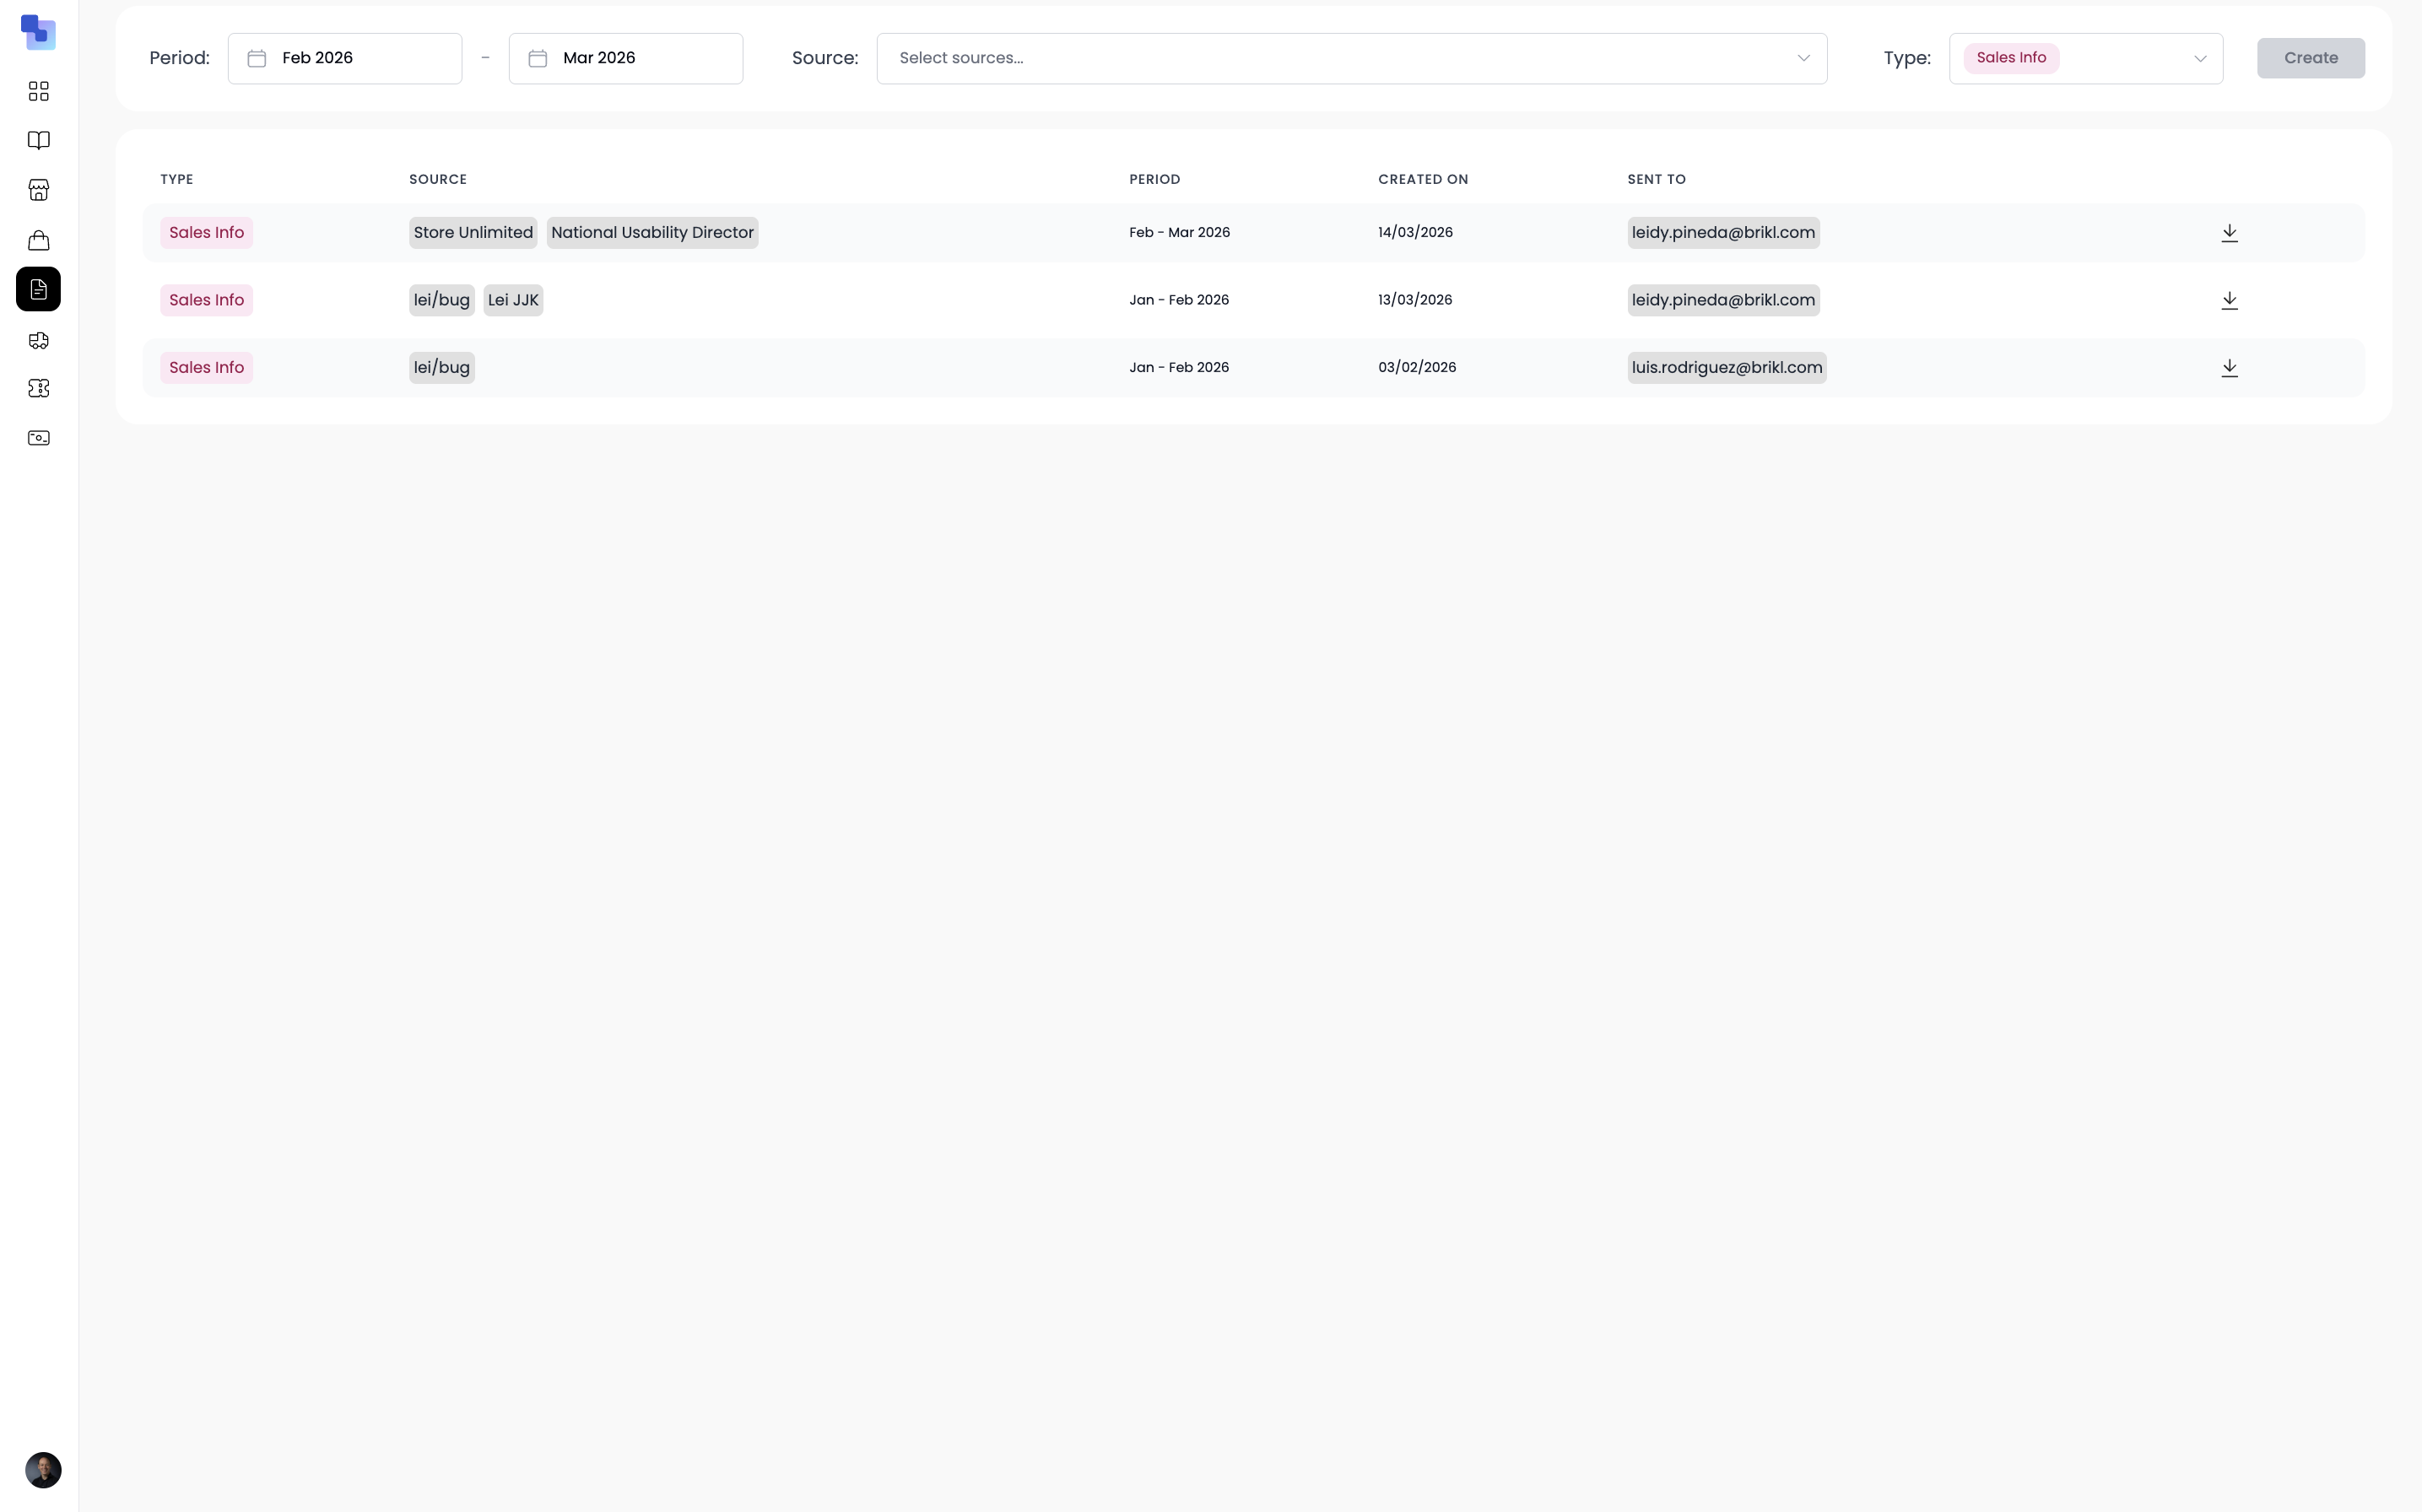Open the catalog book icon in sidebar
This screenshot has height=1512, width=2422.
point(38,140)
